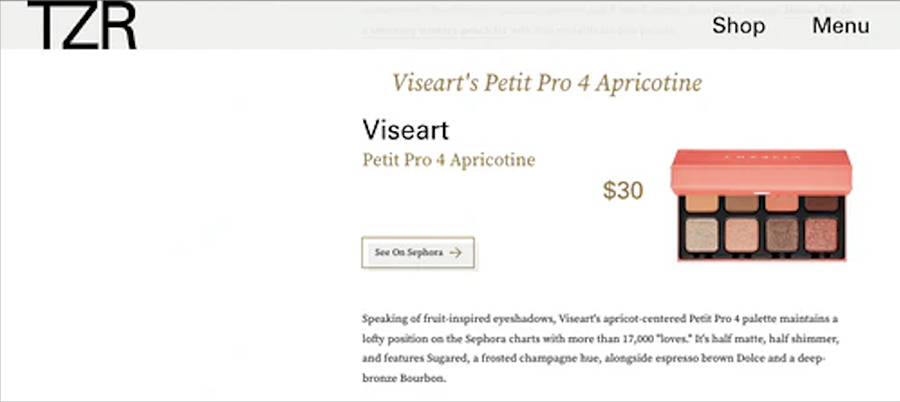Click the italic Viseart's Petit Pro 4 Apricotine heading
Image resolution: width=900 pixels, height=402 pixels.
click(x=547, y=82)
